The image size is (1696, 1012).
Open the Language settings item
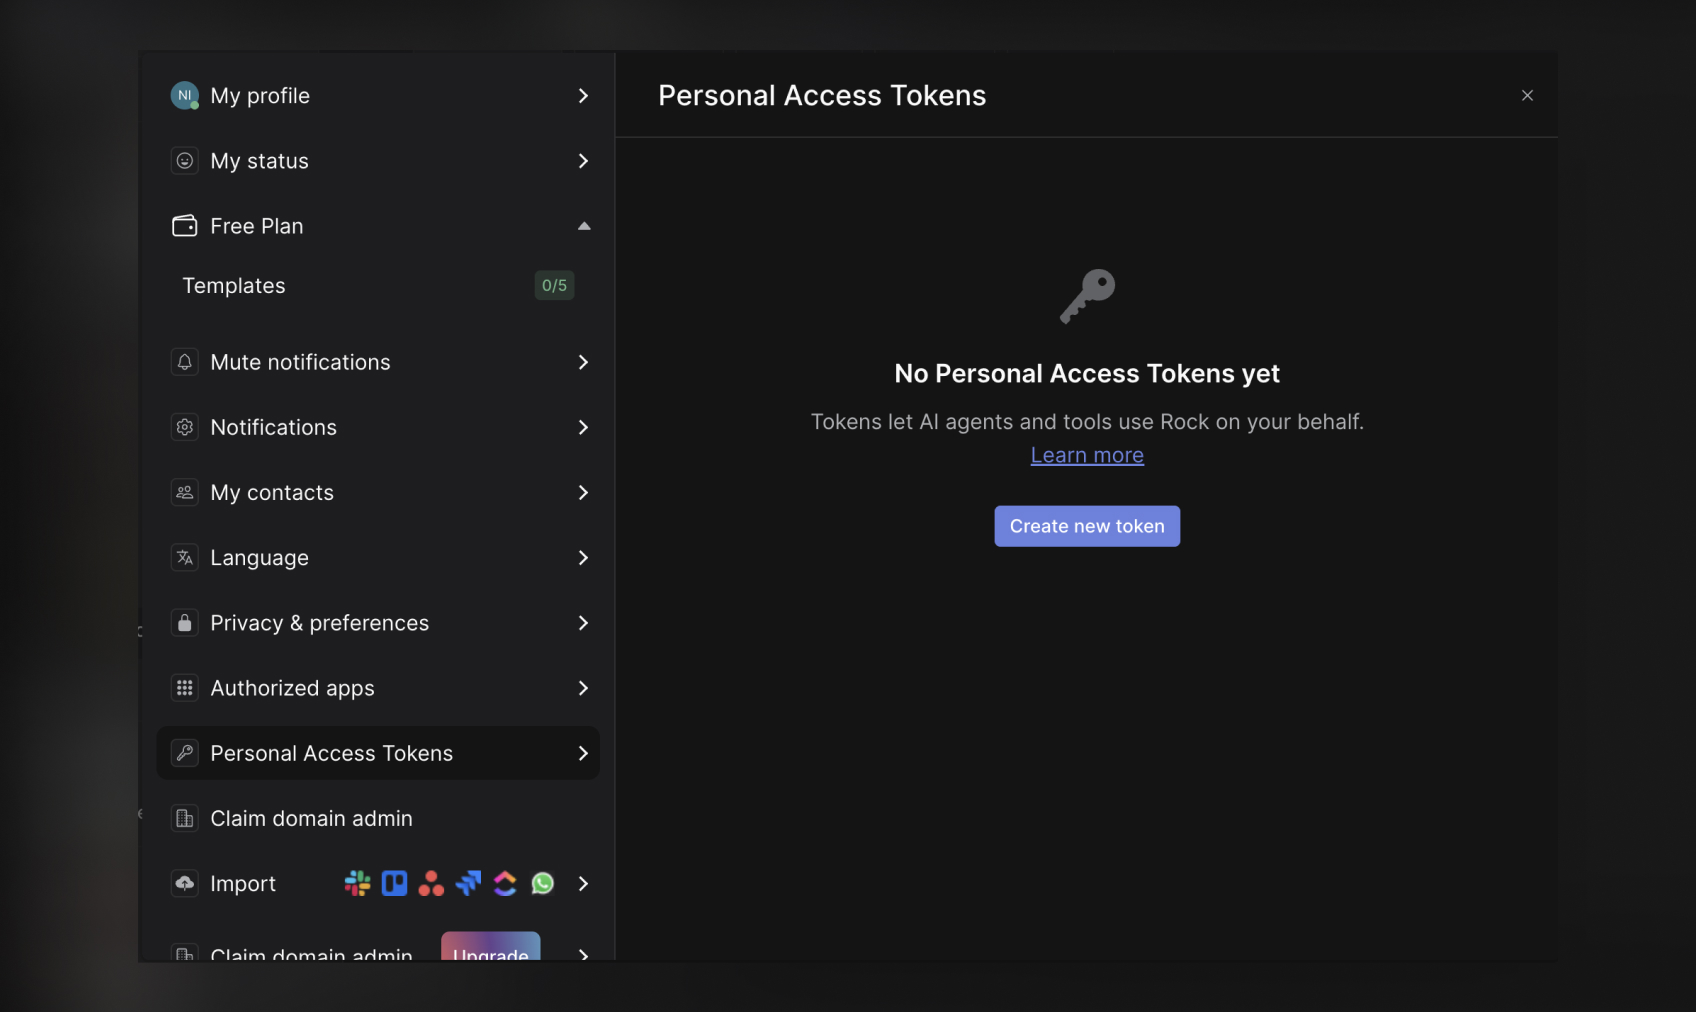pyautogui.click(x=378, y=558)
